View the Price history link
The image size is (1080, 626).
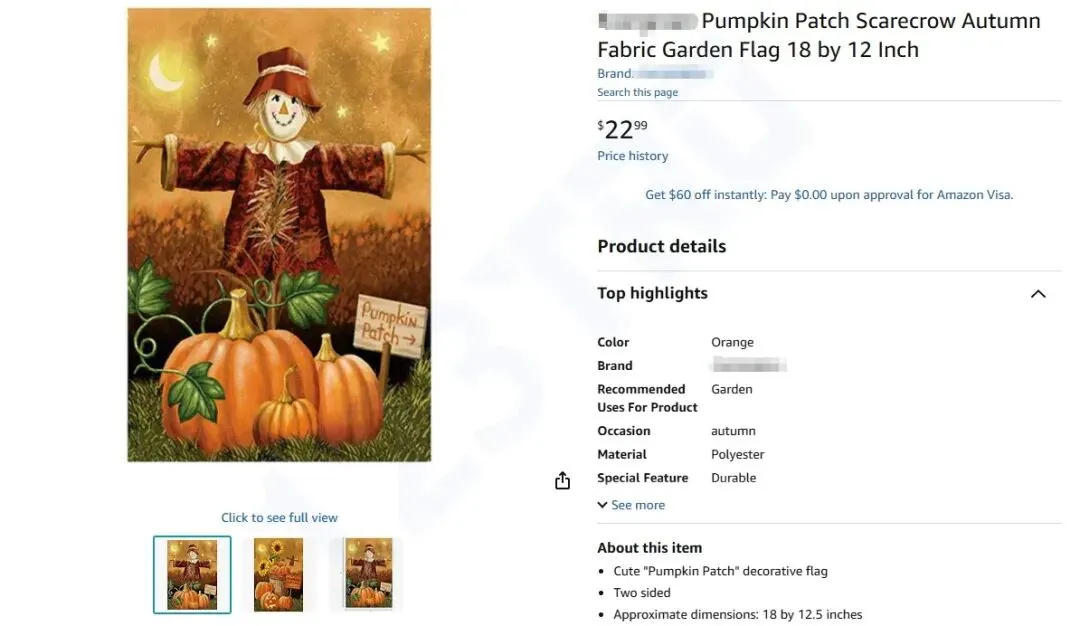[x=632, y=156]
